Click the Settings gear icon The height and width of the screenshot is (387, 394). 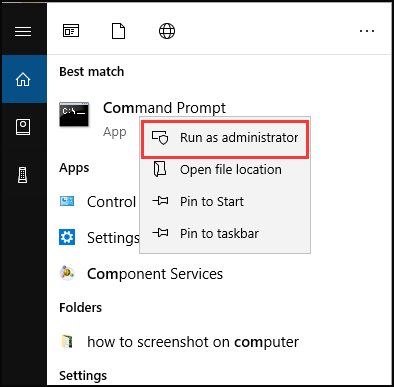[67, 237]
